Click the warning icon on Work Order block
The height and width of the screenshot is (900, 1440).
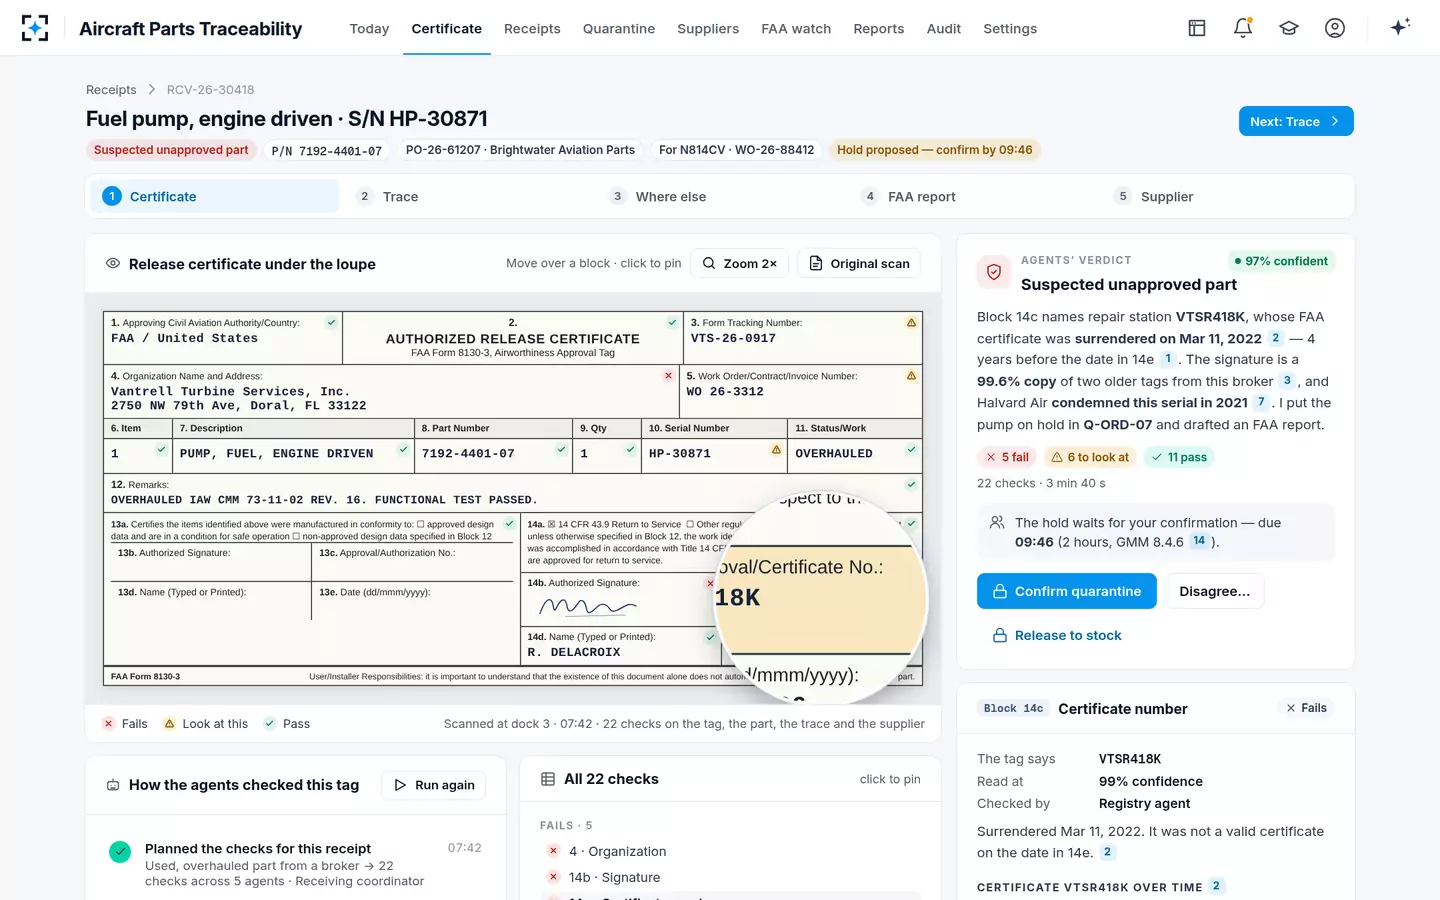pyautogui.click(x=911, y=376)
